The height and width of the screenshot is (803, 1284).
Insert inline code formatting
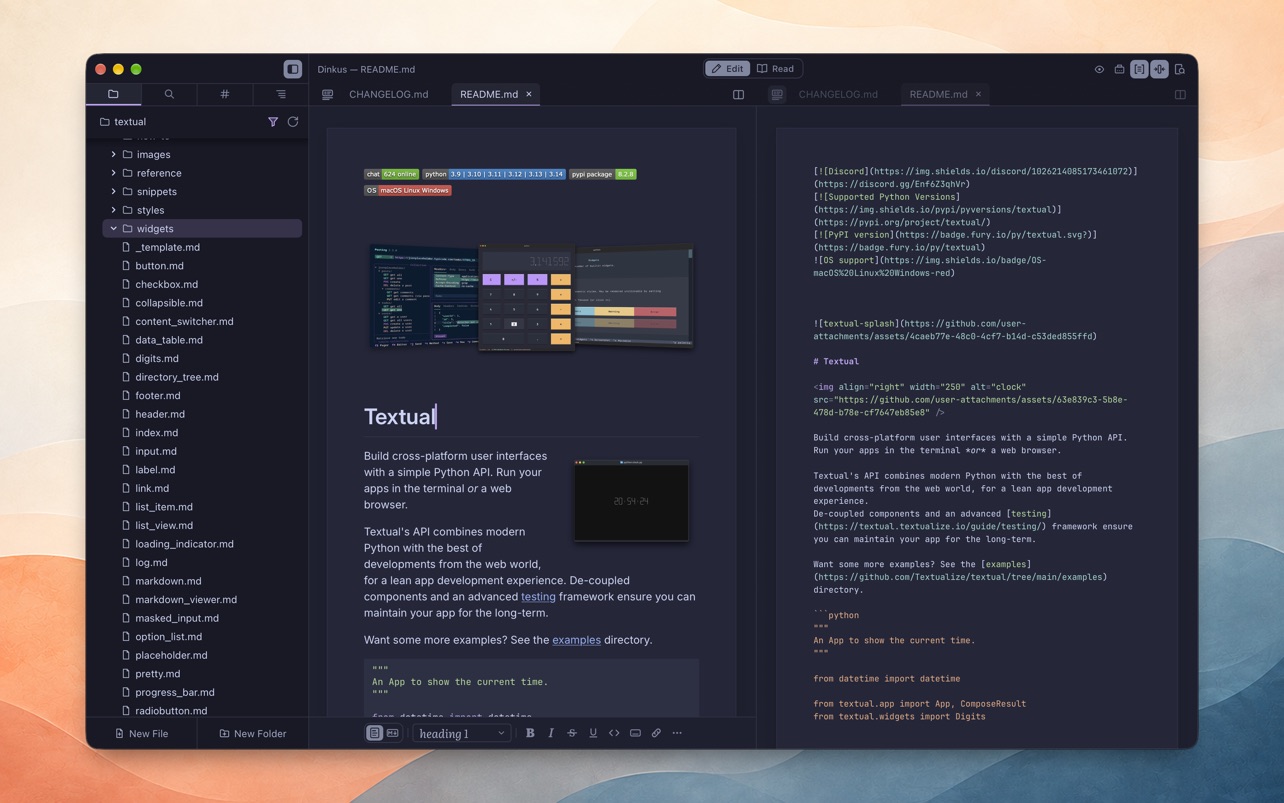pyautogui.click(x=614, y=733)
